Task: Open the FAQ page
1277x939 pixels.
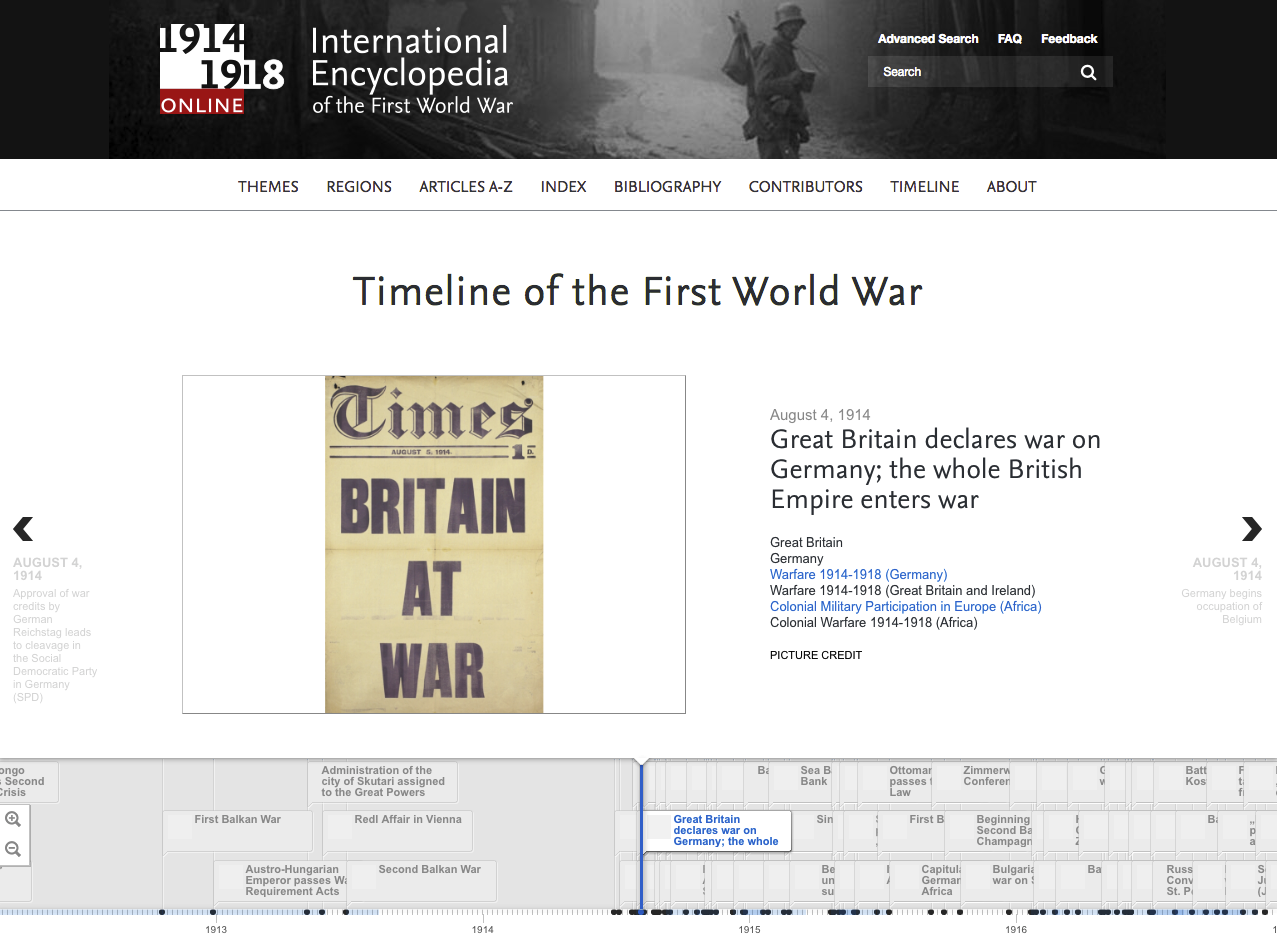Action: pyautogui.click(x=1009, y=39)
